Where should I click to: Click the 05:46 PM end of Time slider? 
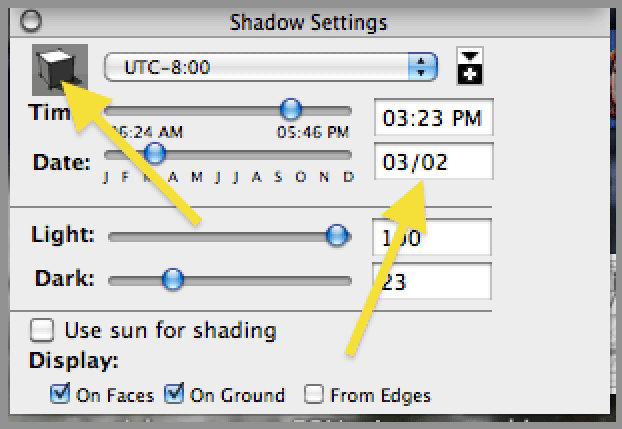point(313,130)
